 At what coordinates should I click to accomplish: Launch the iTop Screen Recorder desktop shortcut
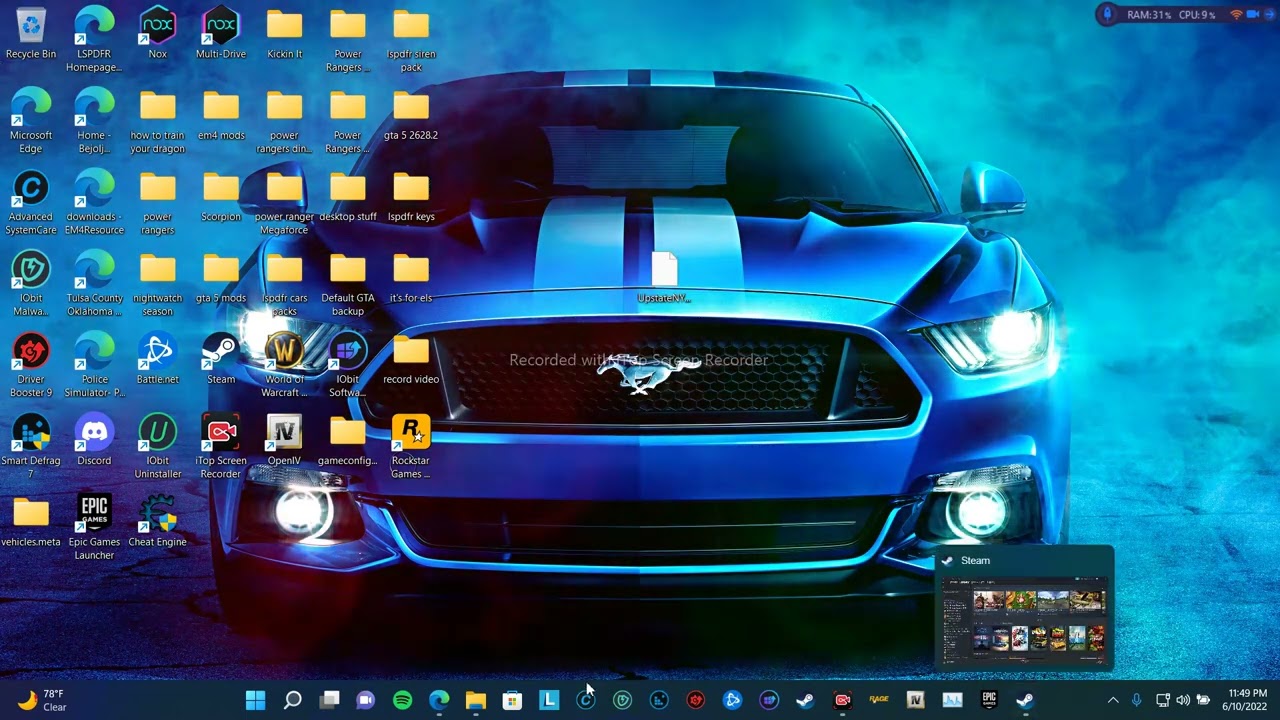point(221,446)
